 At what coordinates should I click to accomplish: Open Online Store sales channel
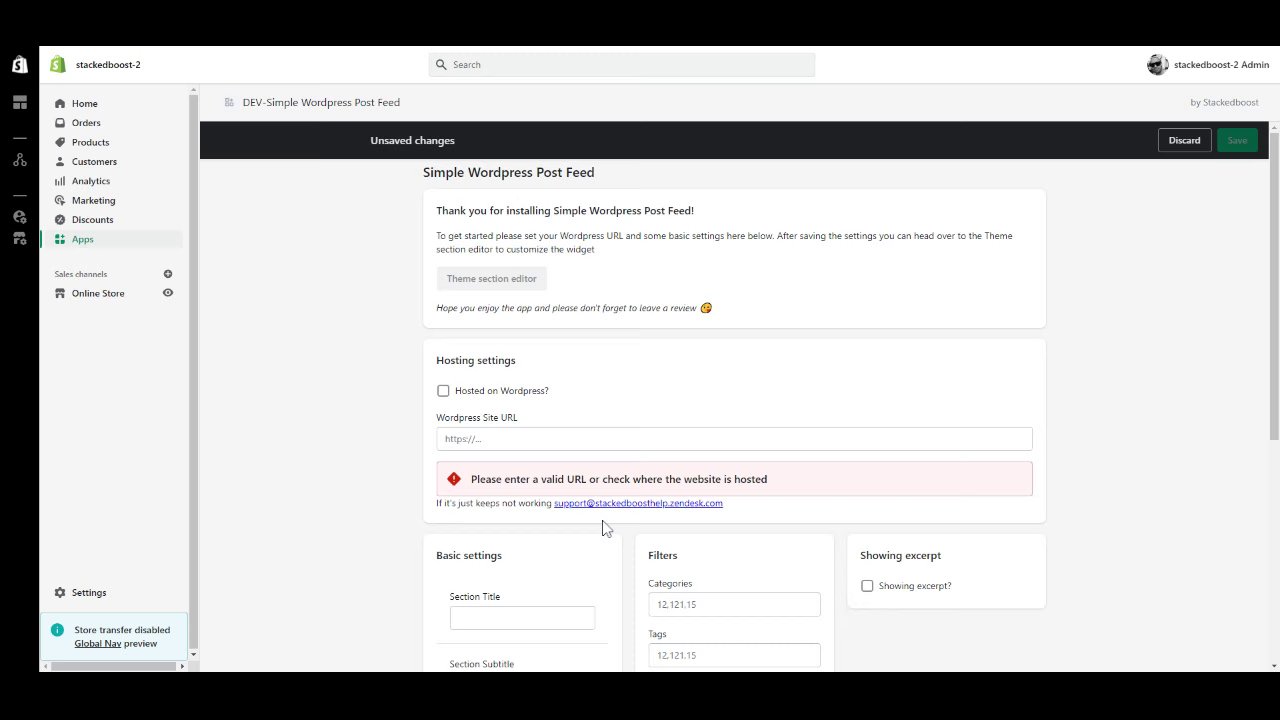tap(98, 293)
